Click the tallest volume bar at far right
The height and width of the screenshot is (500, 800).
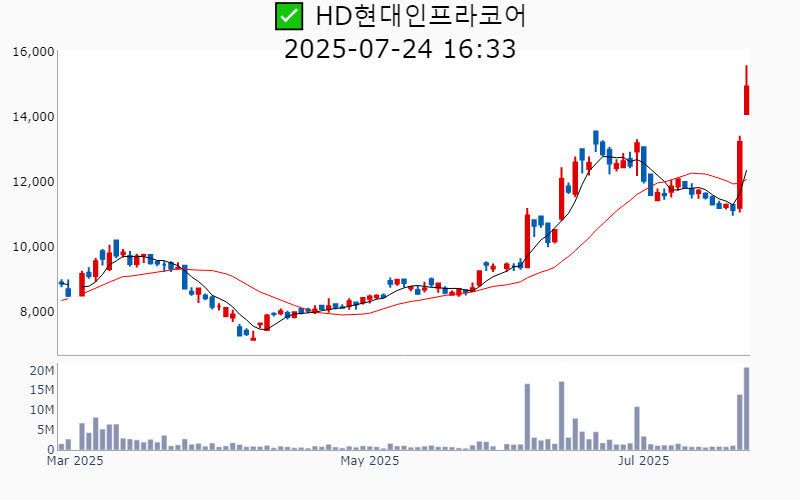click(746, 409)
